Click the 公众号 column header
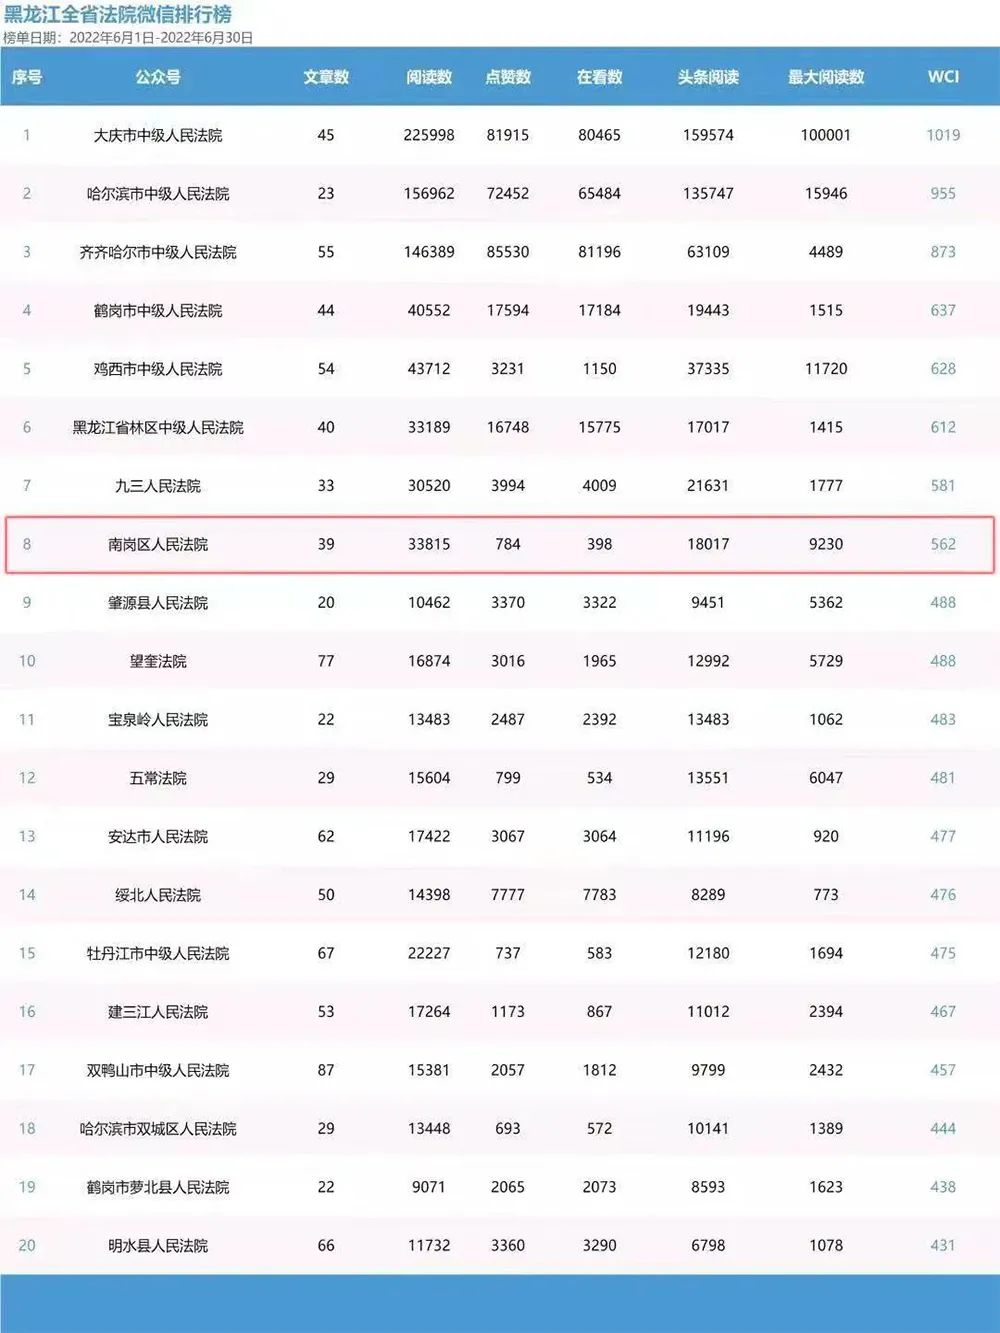Viewport: 1000px width, 1333px height. [x=158, y=77]
